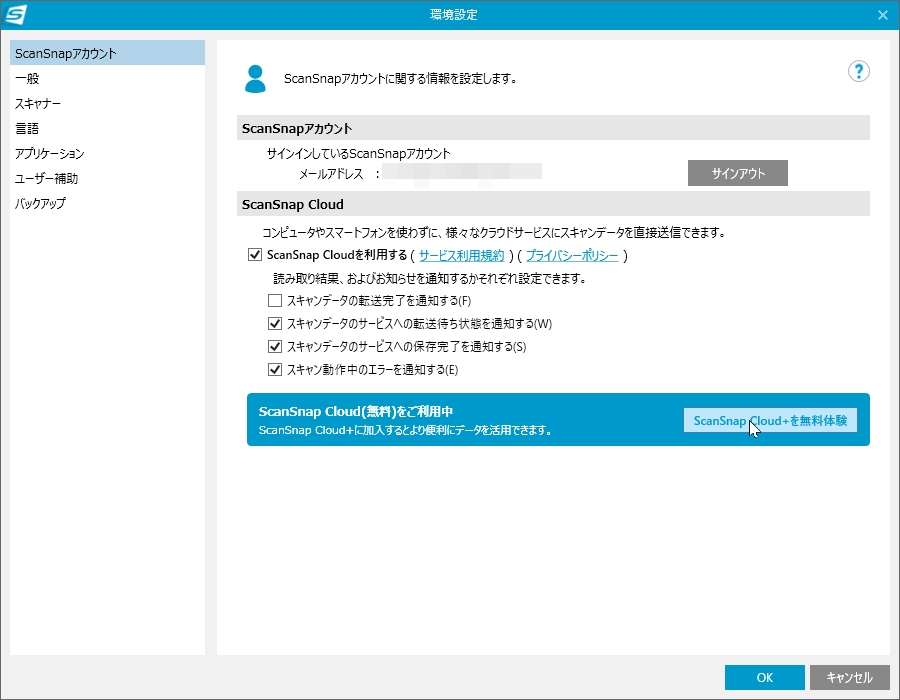Image resolution: width=900 pixels, height=700 pixels.
Task: Go to ユーザー補助 settings
Action: tap(107, 178)
